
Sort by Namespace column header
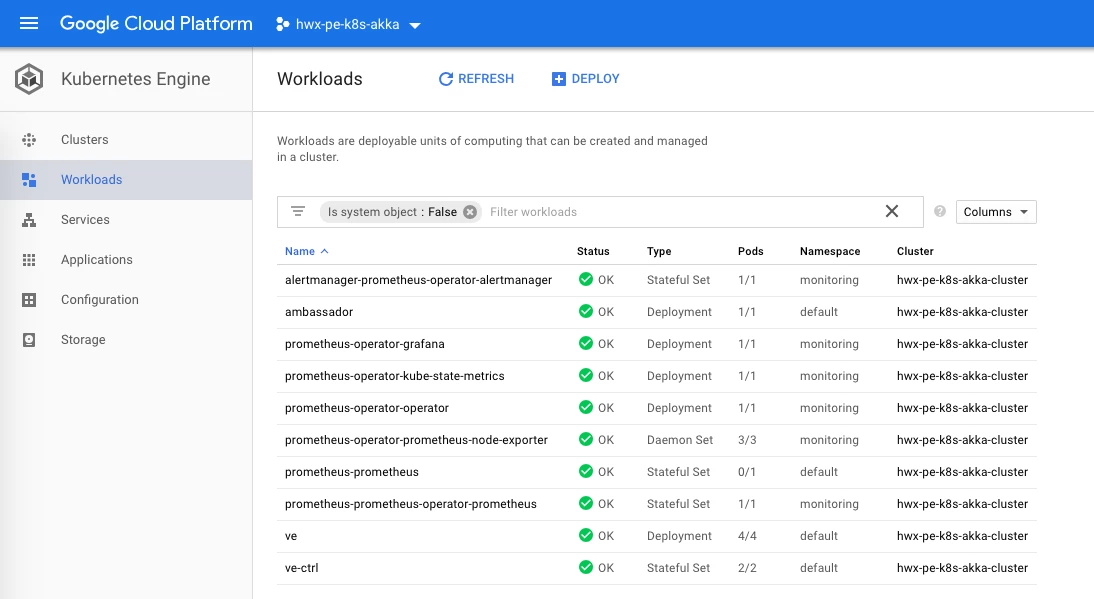(x=830, y=251)
